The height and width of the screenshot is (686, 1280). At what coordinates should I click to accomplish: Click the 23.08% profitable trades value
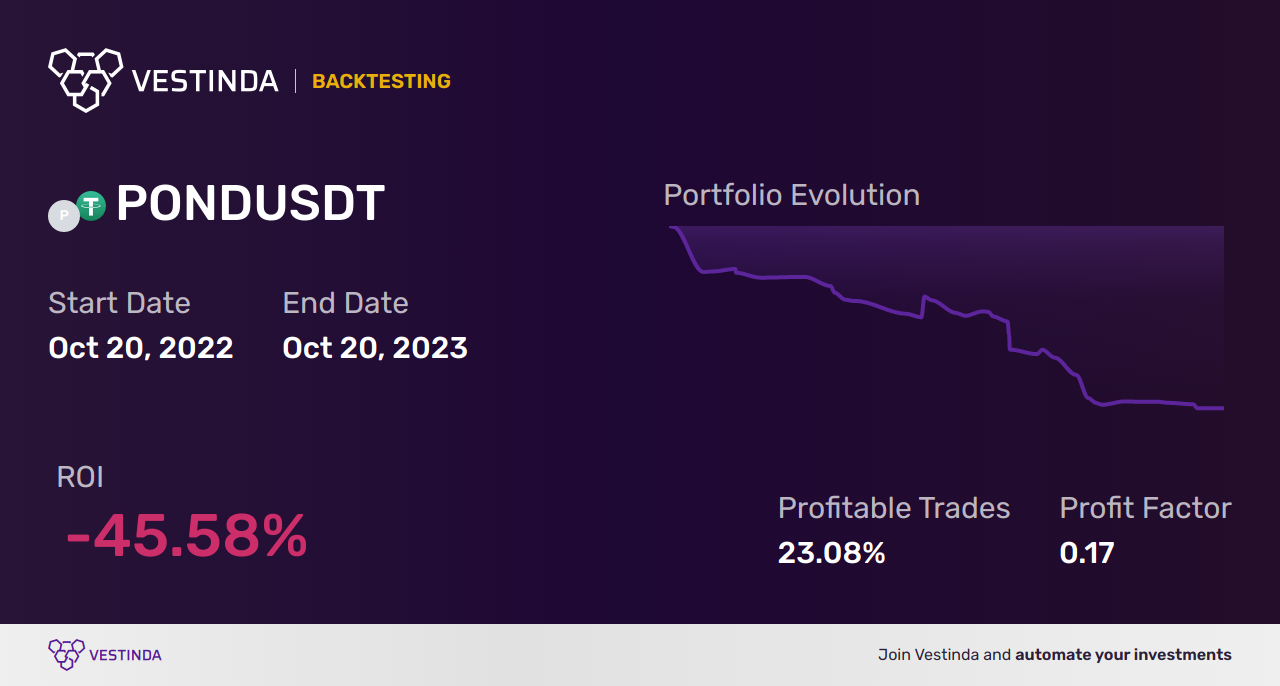pyautogui.click(x=832, y=553)
